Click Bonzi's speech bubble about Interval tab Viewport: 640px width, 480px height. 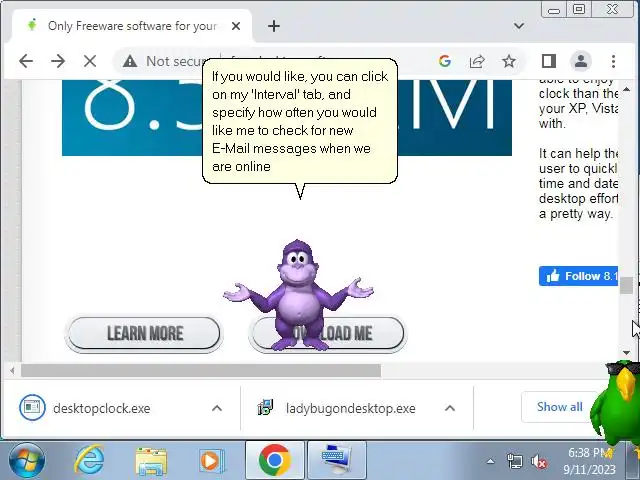pos(300,122)
